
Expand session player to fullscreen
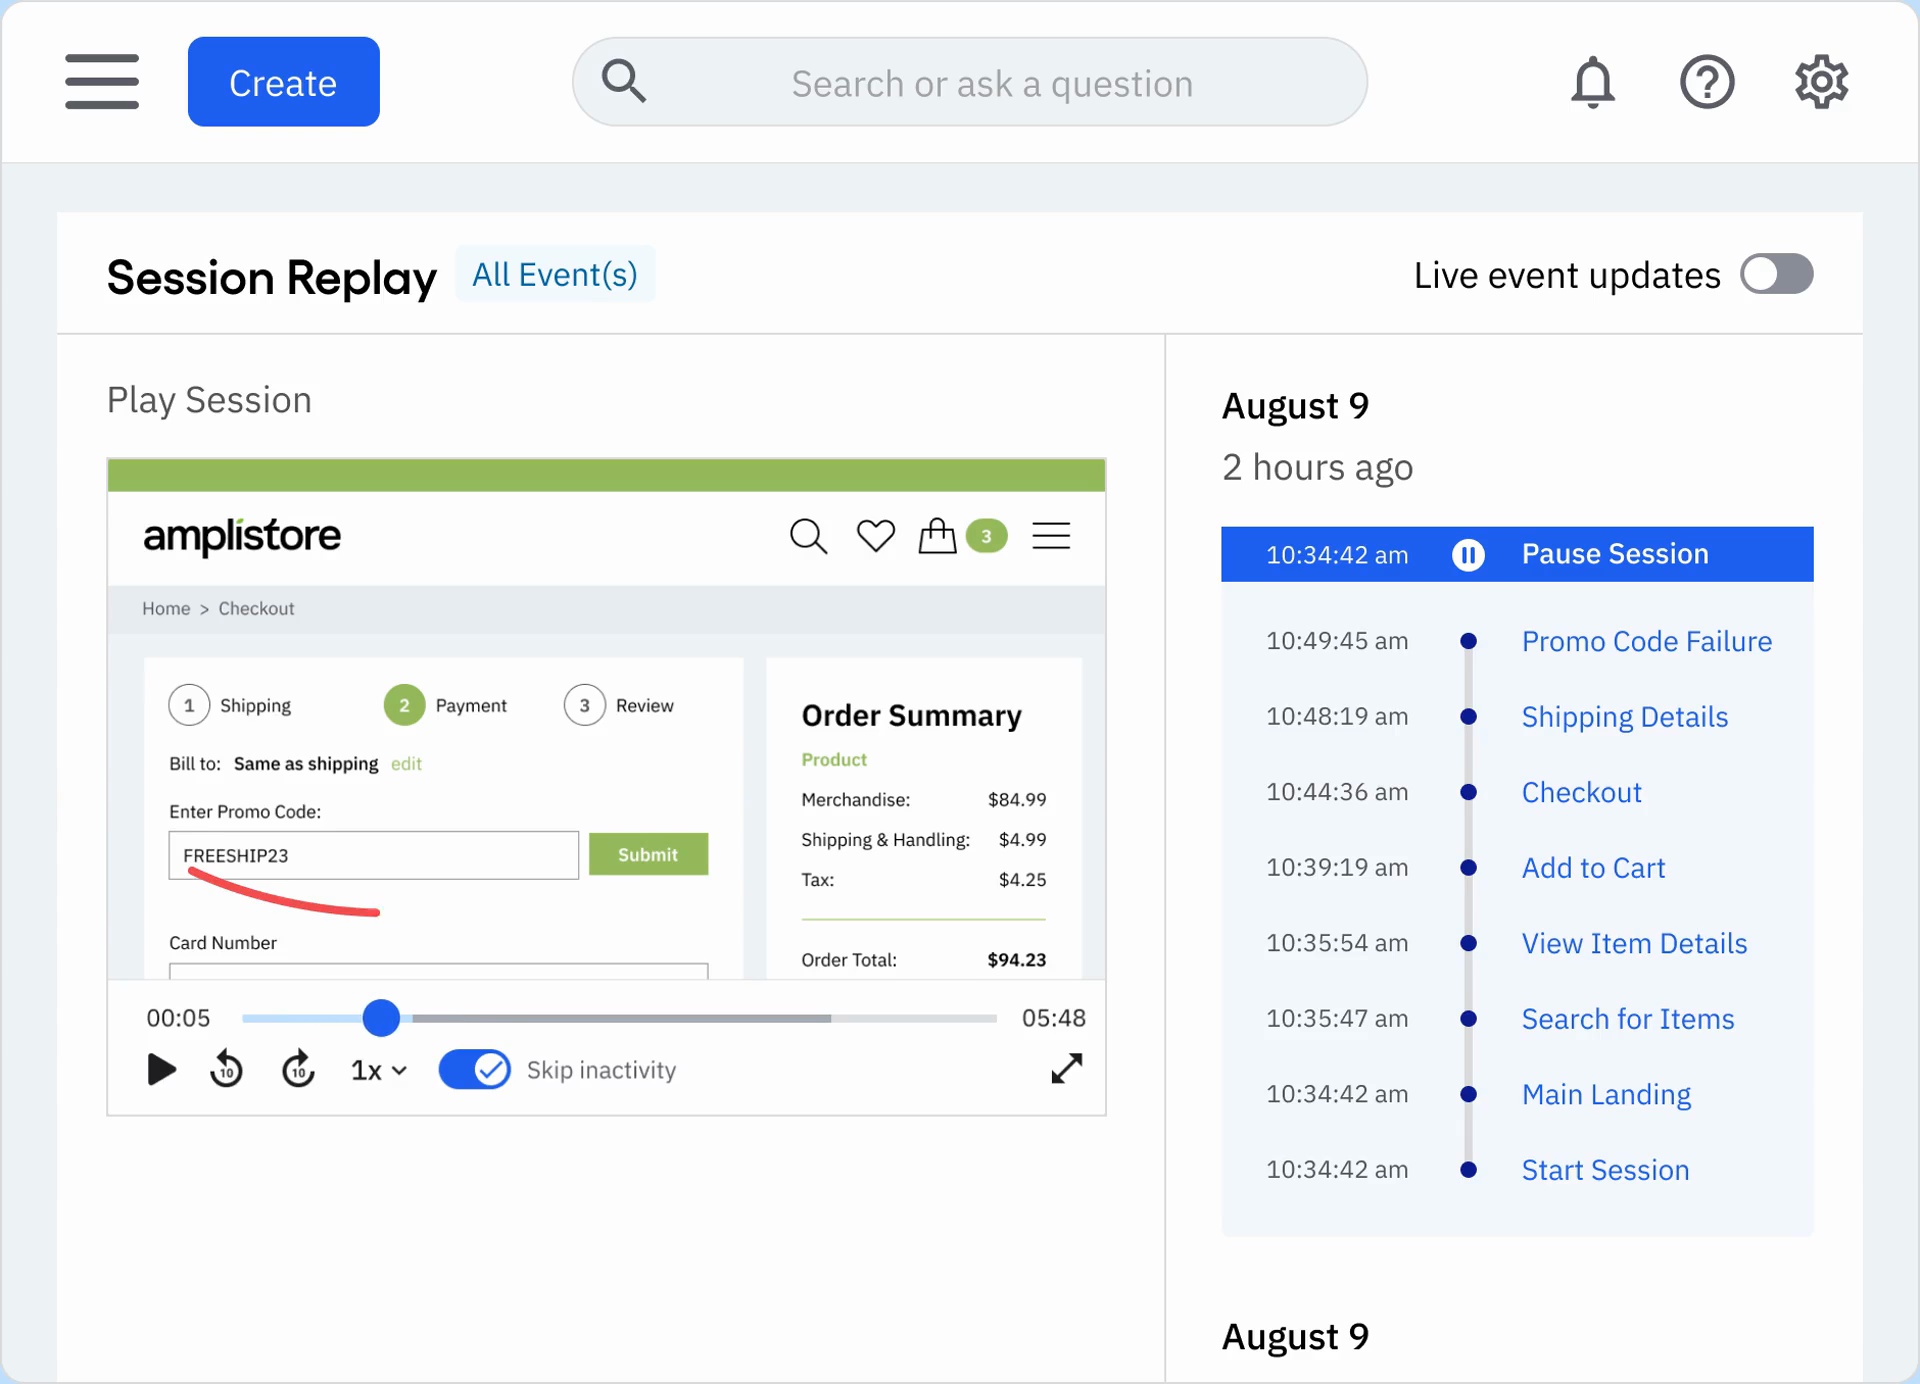1066,1069
